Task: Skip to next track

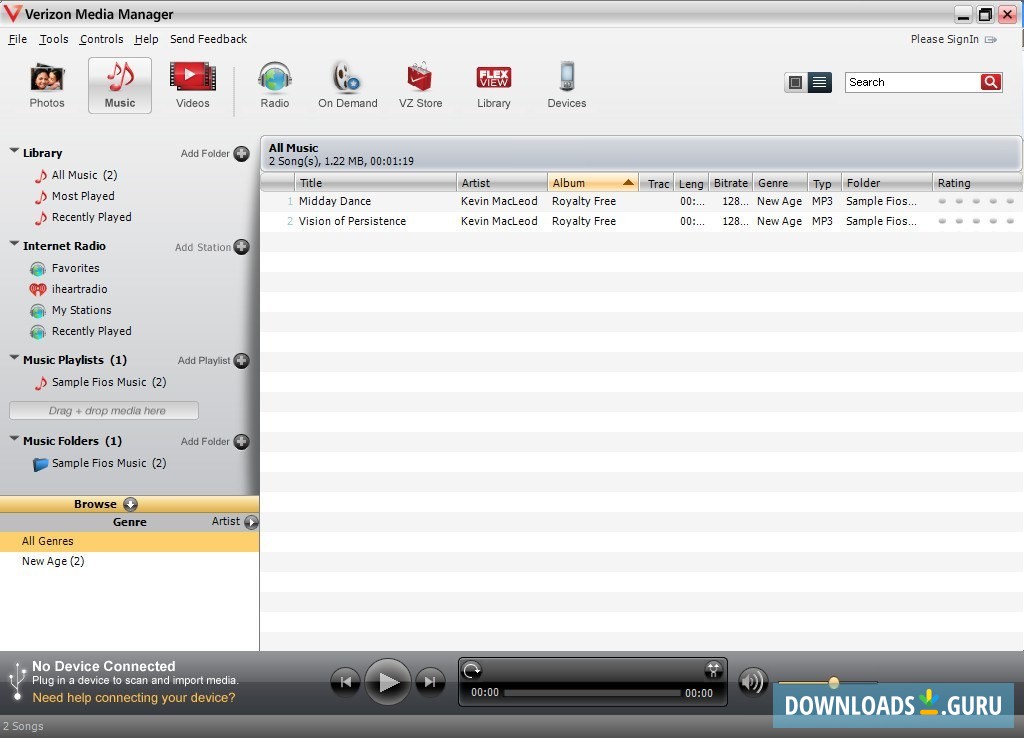Action: pos(430,682)
